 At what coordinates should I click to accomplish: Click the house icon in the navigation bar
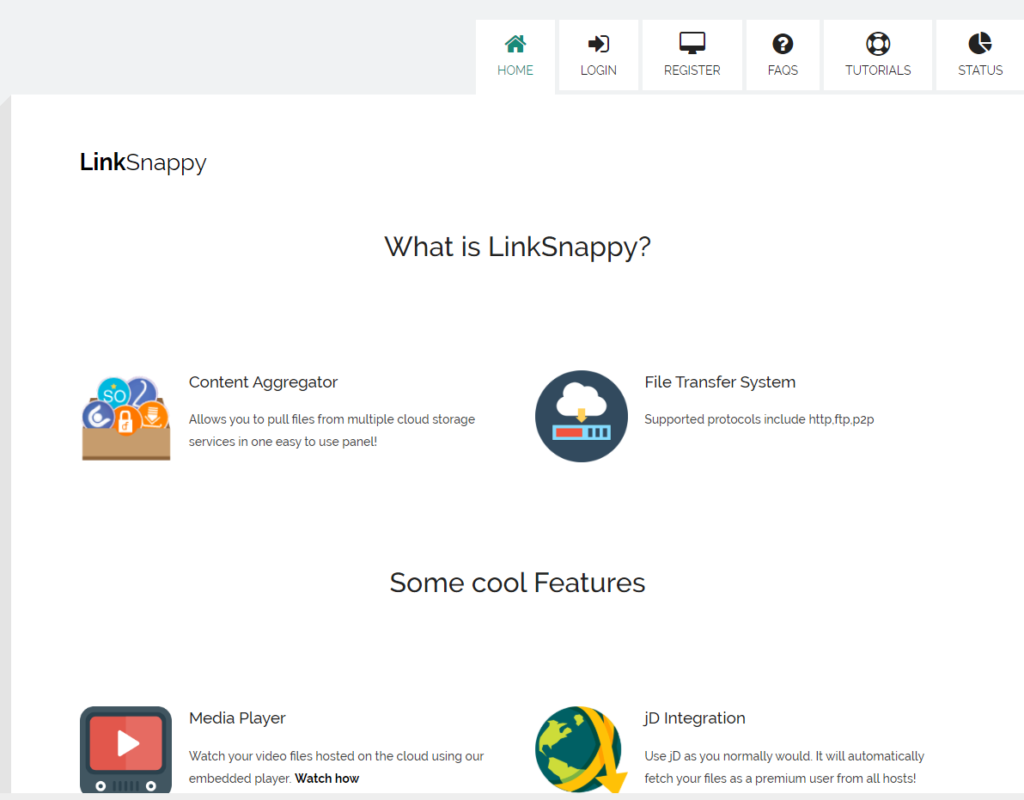pyautogui.click(x=515, y=44)
